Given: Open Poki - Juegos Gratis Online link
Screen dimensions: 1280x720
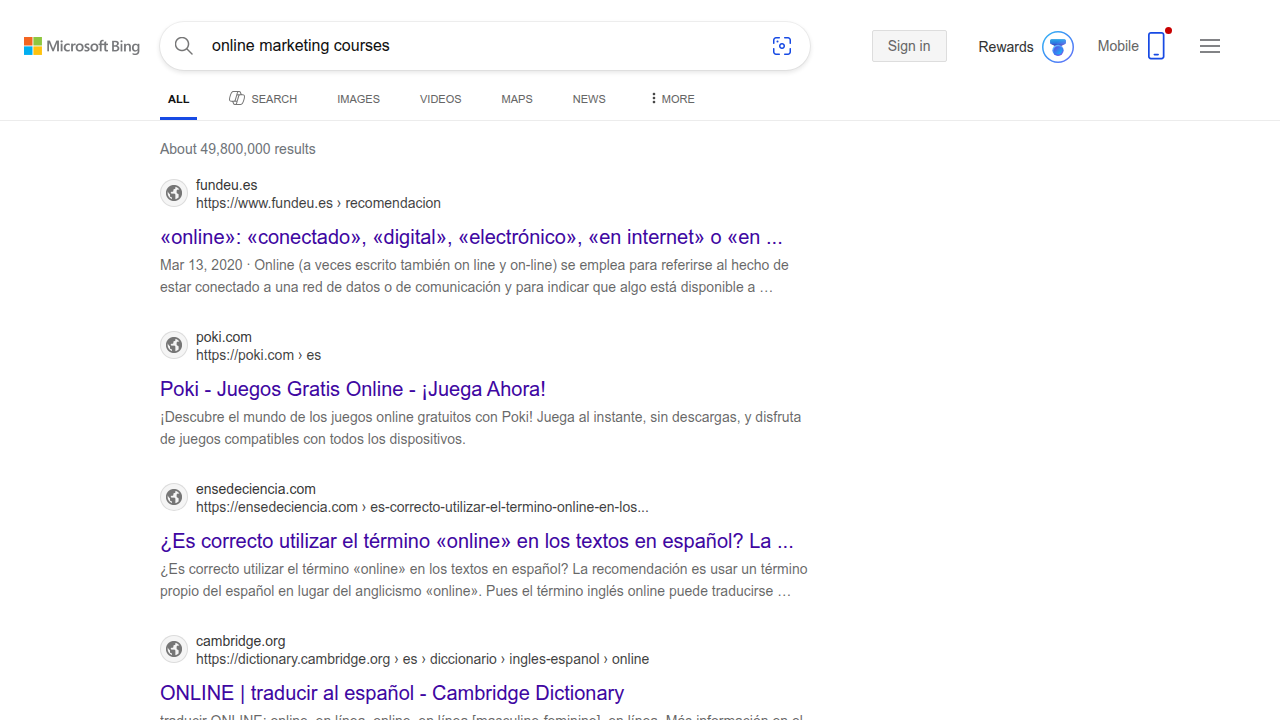Looking at the screenshot, I should [353, 389].
